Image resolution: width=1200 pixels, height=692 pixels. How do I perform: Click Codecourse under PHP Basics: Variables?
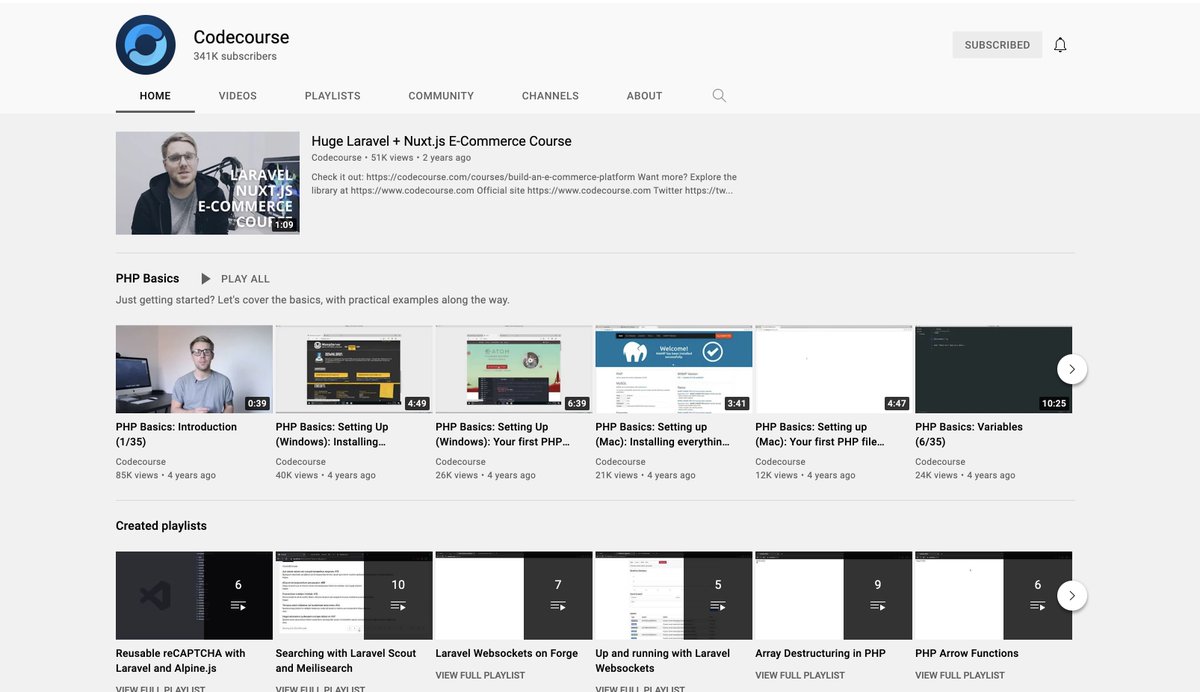940,462
